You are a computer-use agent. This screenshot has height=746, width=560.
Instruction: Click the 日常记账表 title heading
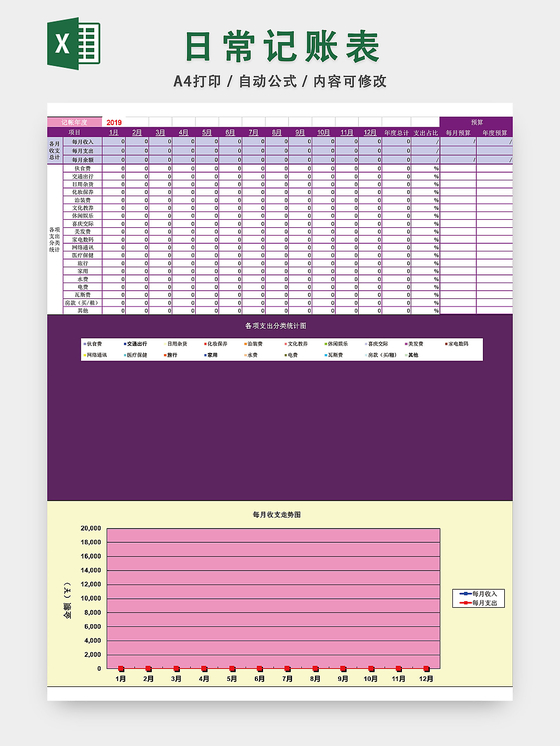point(282,46)
